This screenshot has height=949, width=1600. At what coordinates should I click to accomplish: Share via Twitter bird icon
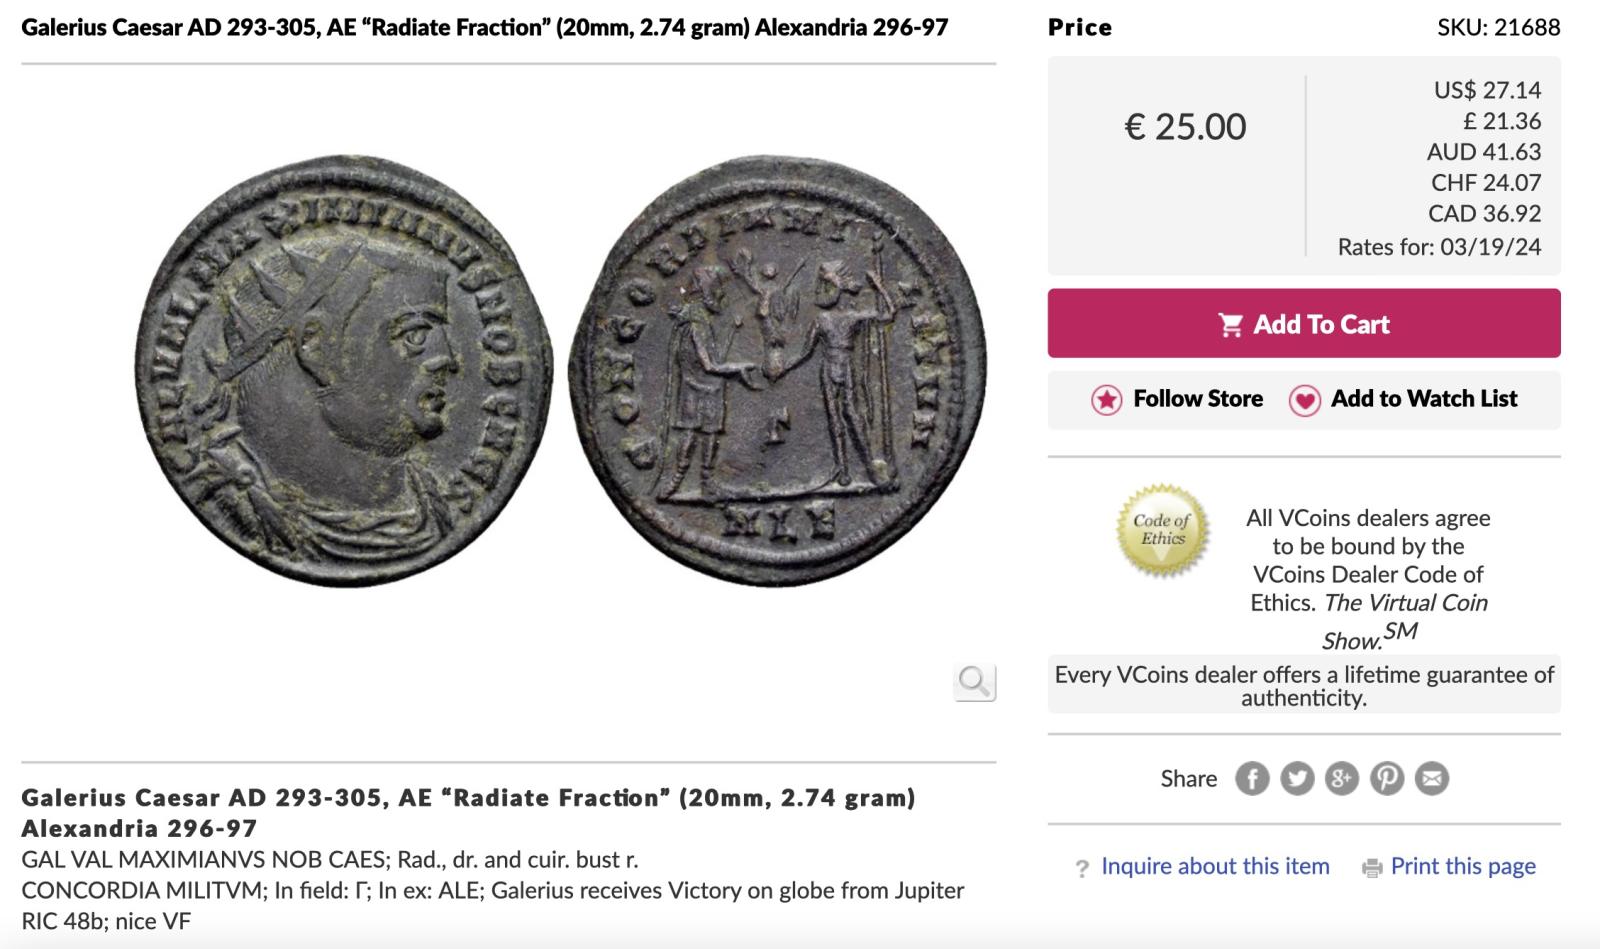[1297, 778]
